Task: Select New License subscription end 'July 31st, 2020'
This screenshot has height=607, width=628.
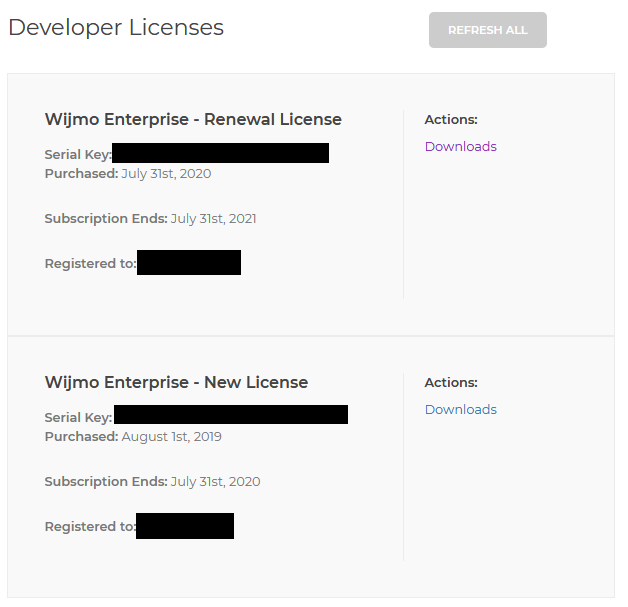Action: click(215, 482)
